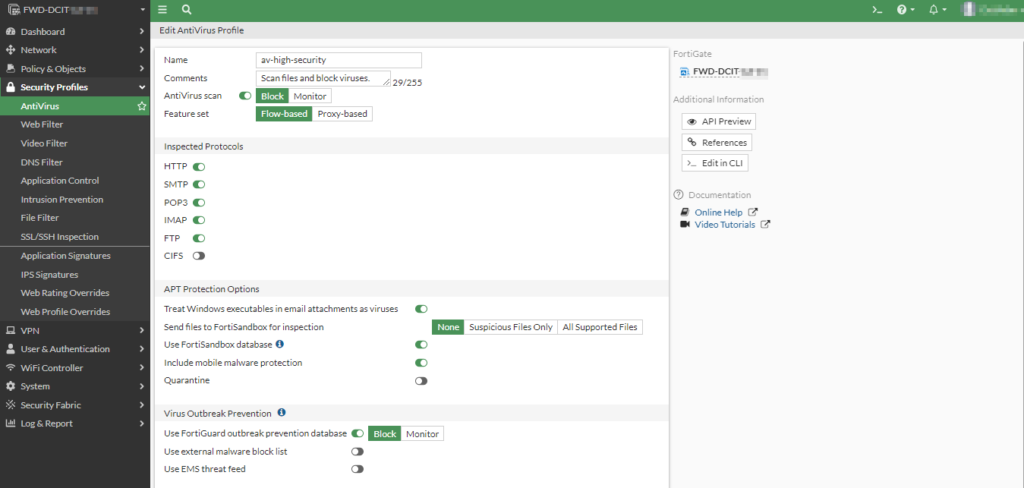
Task: Open the search magnifier icon
Action: click(187, 10)
